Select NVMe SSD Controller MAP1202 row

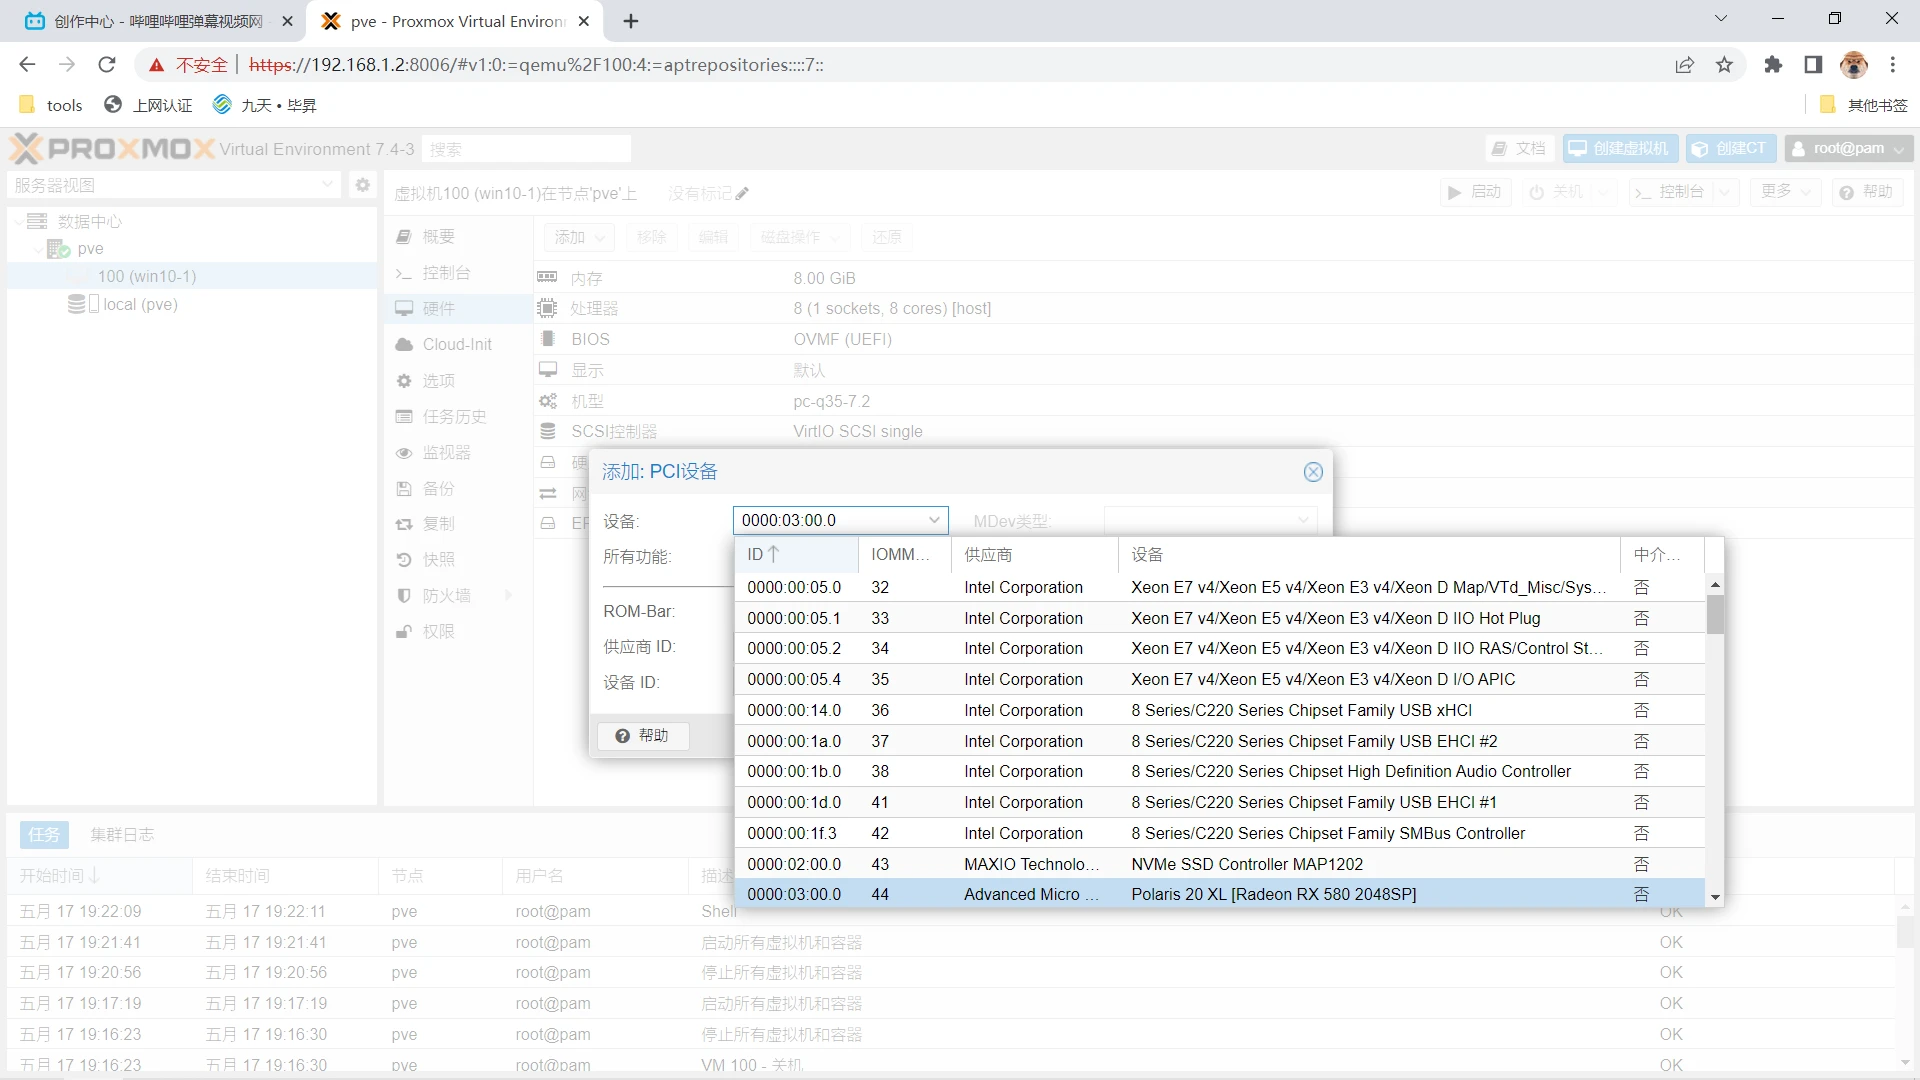1219,864
